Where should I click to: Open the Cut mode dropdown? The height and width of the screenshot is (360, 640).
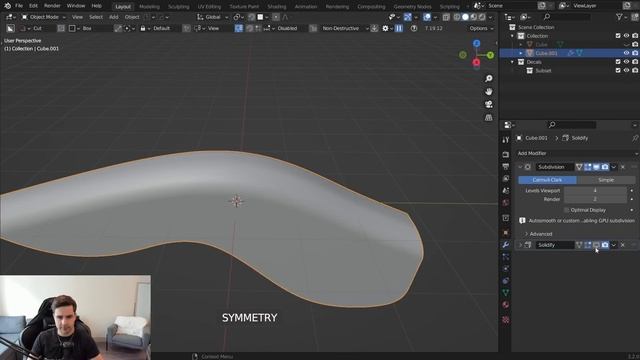[37, 29]
